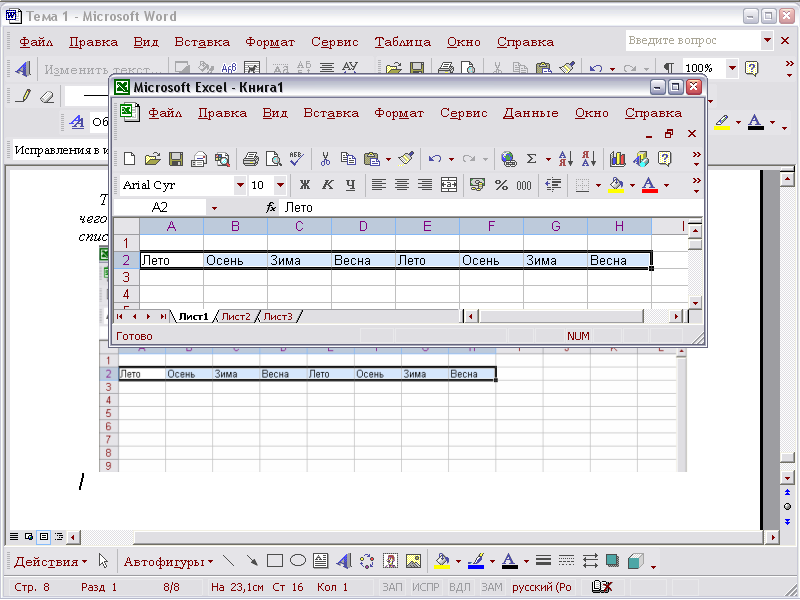Open the Действия menu in drawing toolbar
The width and height of the screenshot is (800, 600).
click(51, 562)
